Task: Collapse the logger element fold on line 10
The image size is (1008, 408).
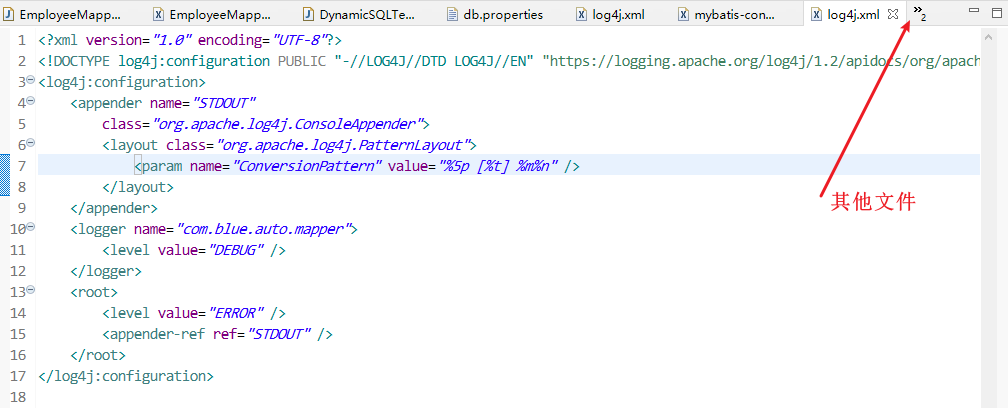Action: (x=31, y=227)
